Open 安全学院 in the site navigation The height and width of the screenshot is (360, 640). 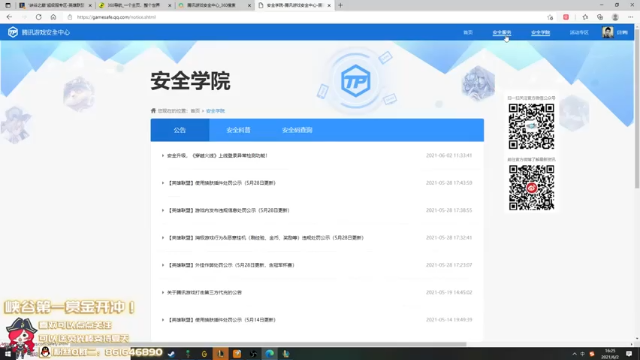(x=540, y=32)
